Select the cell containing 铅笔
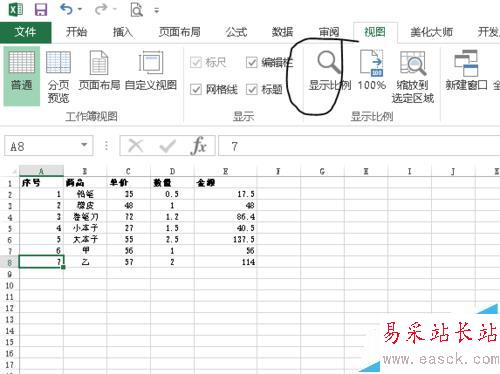This screenshot has width=500, height=374. [85, 194]
